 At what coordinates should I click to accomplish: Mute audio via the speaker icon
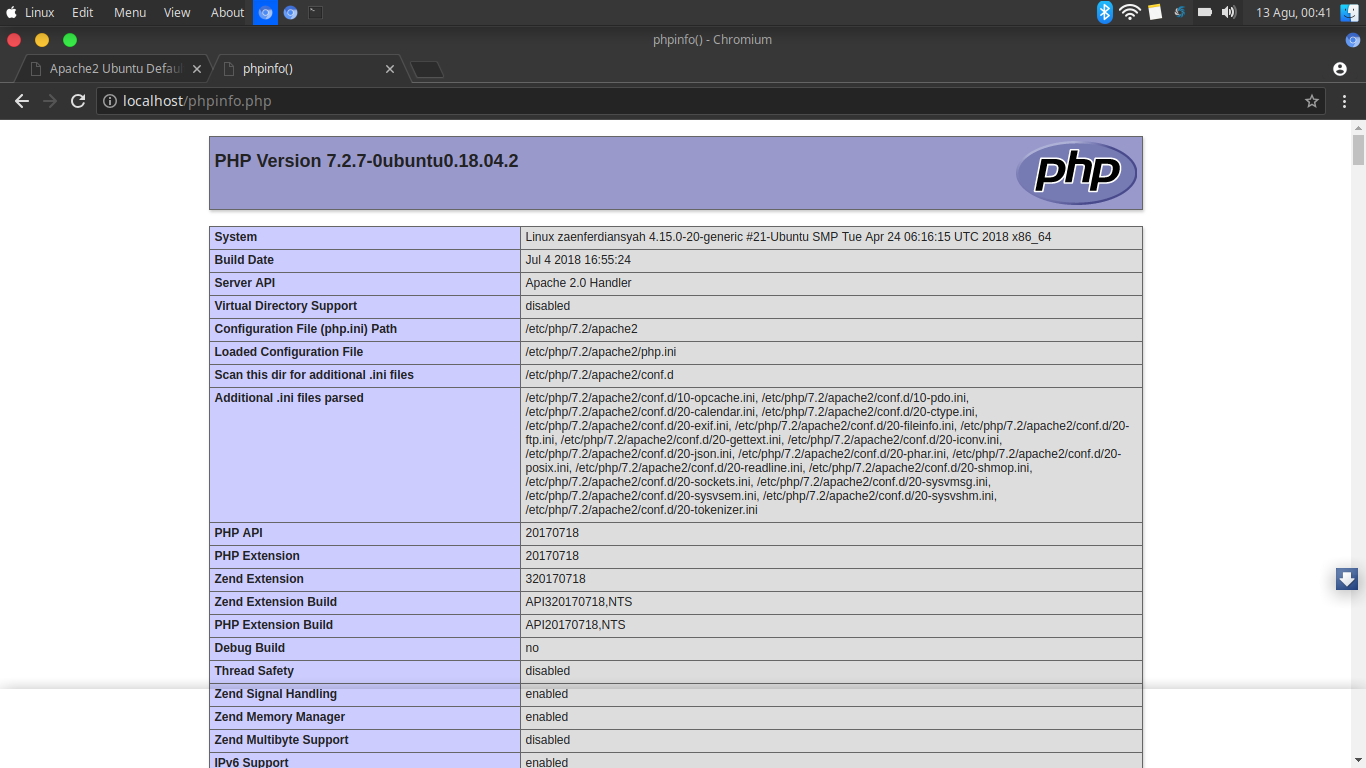point(1230,13)
